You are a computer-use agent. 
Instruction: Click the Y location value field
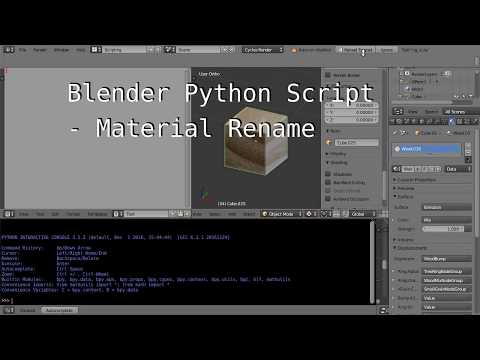(x=352, y=112)
